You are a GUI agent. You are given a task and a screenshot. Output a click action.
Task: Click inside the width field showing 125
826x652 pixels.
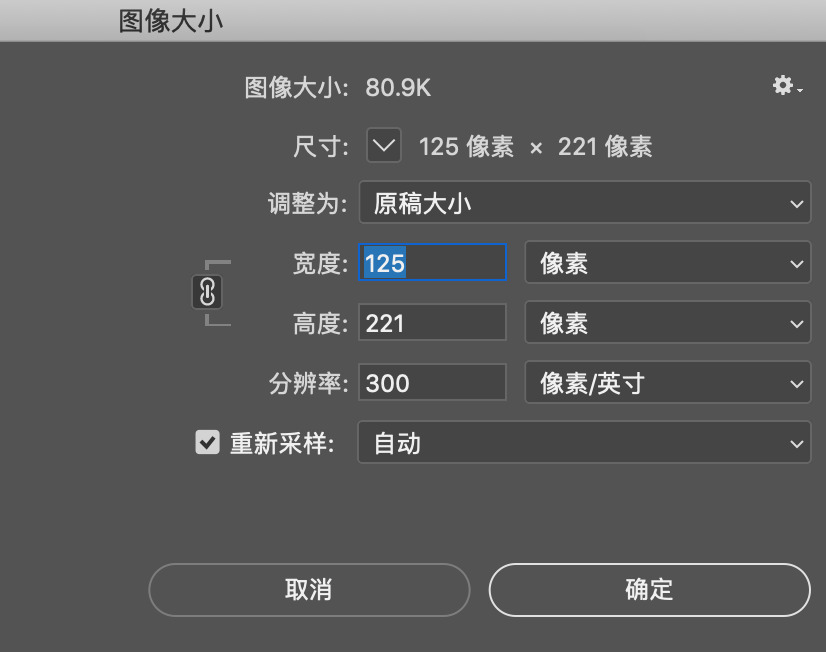pos(432,262)
